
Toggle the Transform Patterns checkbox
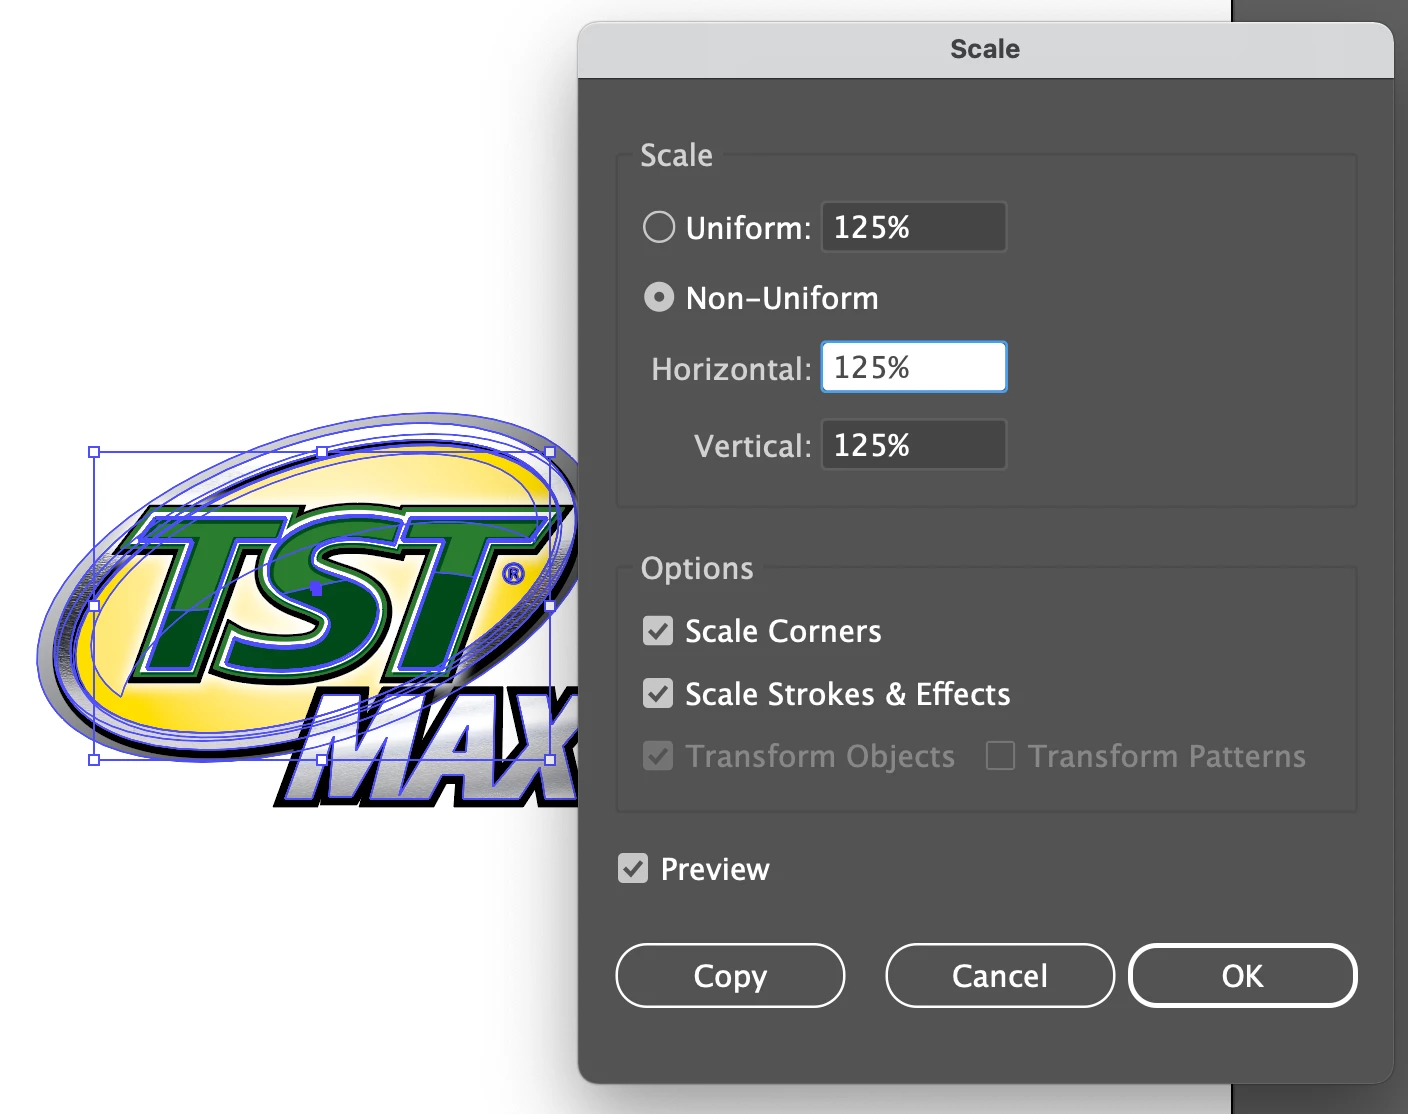tap(1000, 755)
